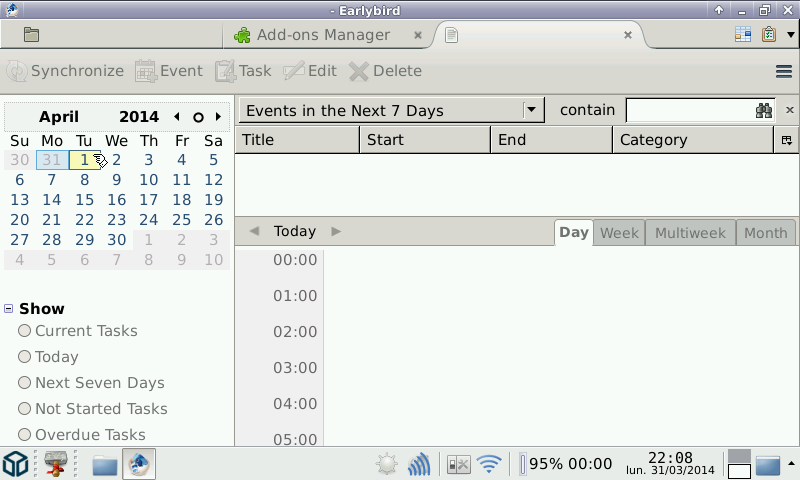800x480 pixels.
Task: Select the Next Seven Days radio option
Action: click(x=25, y=383)
